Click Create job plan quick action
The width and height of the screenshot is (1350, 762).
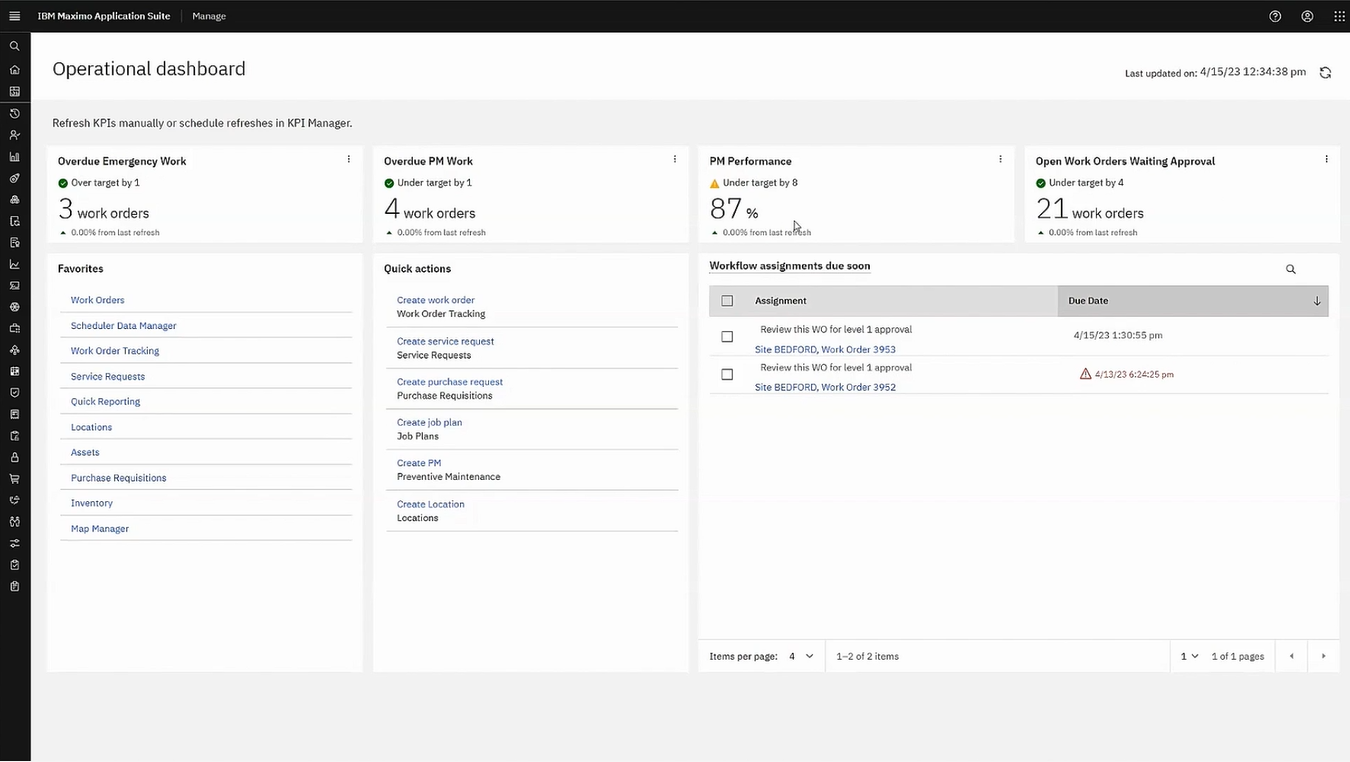click(429, 422)
